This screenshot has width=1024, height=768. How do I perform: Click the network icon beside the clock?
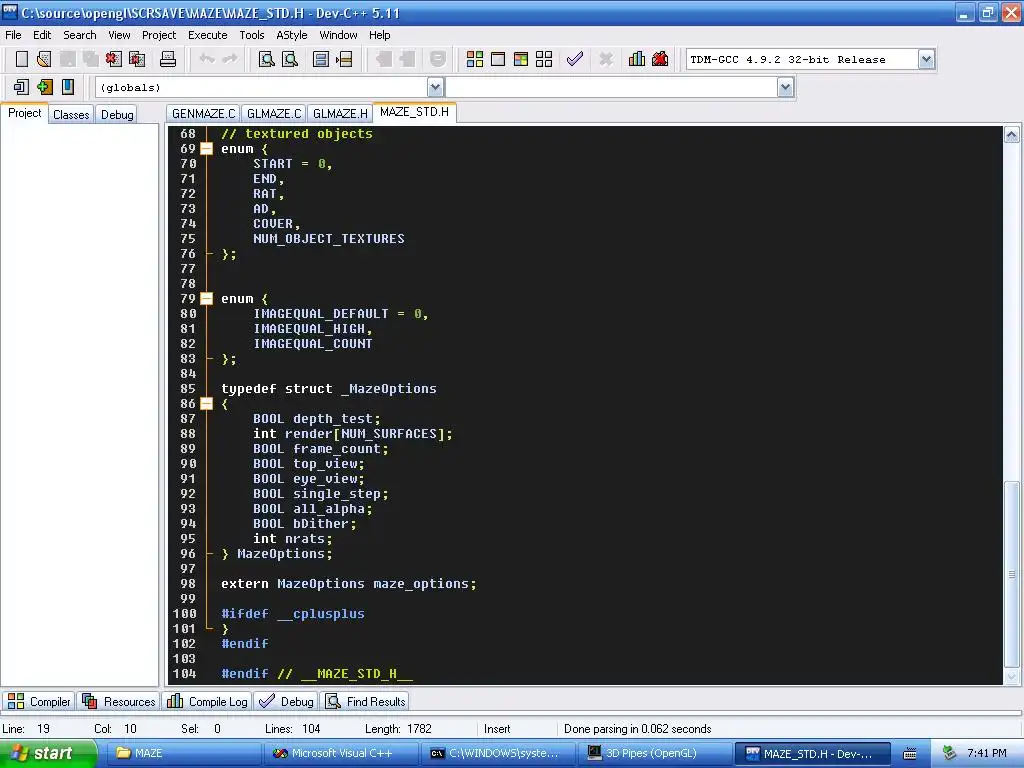[x=950, y=753]
